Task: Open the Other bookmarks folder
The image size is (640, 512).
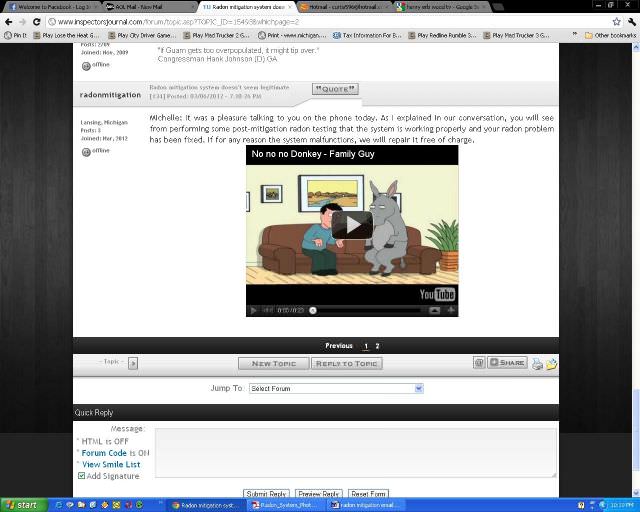Action: pos(611,35)
